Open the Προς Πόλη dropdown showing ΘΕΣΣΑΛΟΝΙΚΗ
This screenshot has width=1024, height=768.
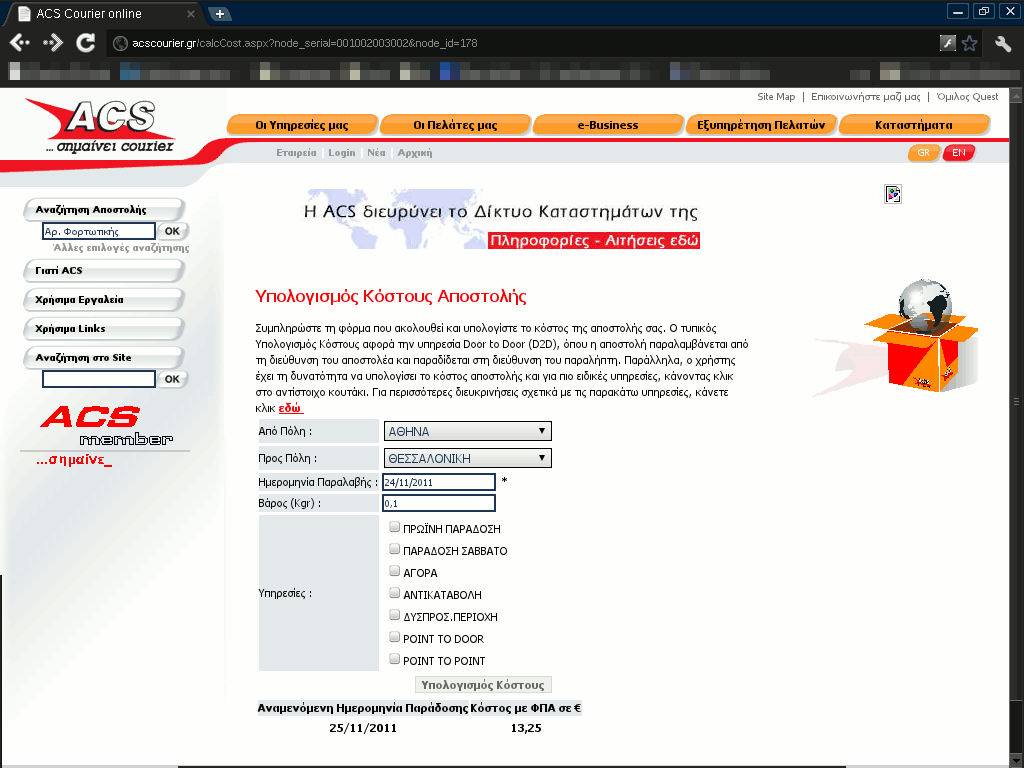tap(468, 458)
